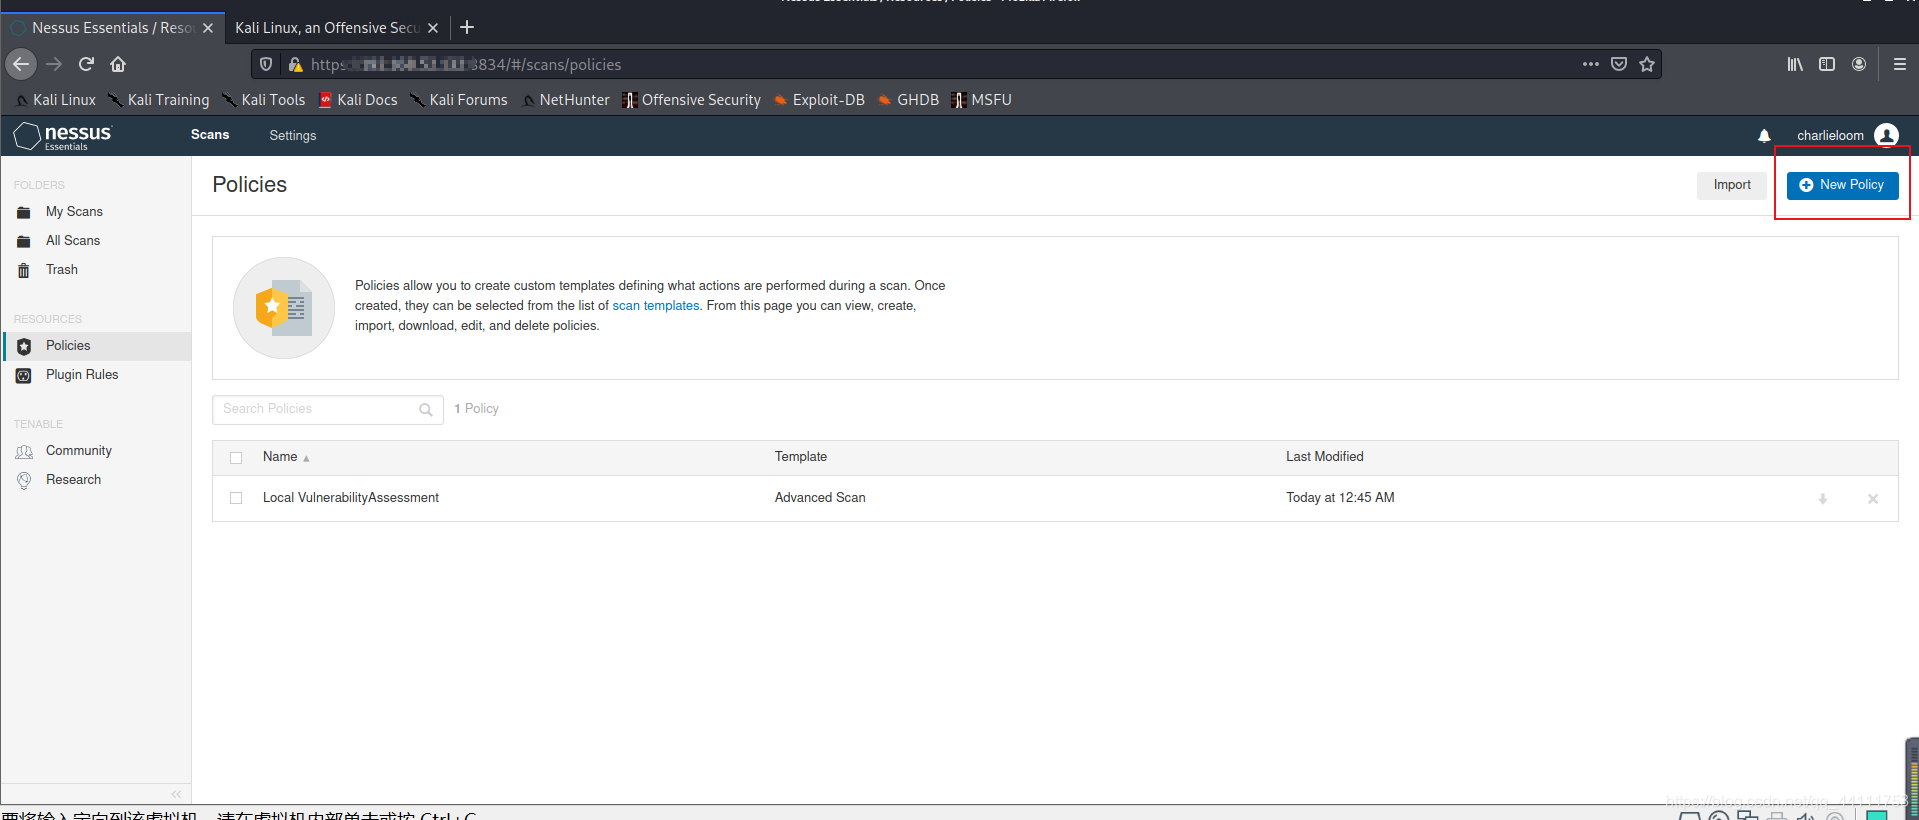Viewport: 1919px width, 820px height.
Task: Collapse the sidebar with double chevron
Action: [176, 794]
